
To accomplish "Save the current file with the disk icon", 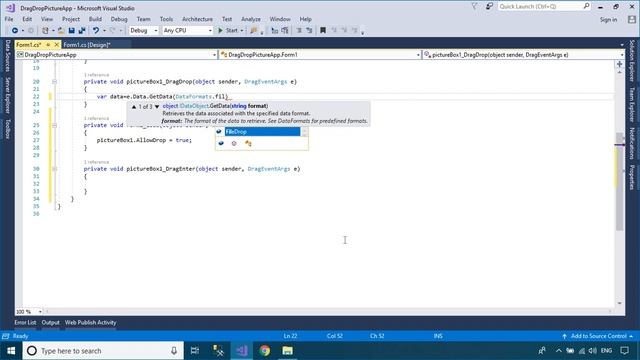I will point(71,31).
